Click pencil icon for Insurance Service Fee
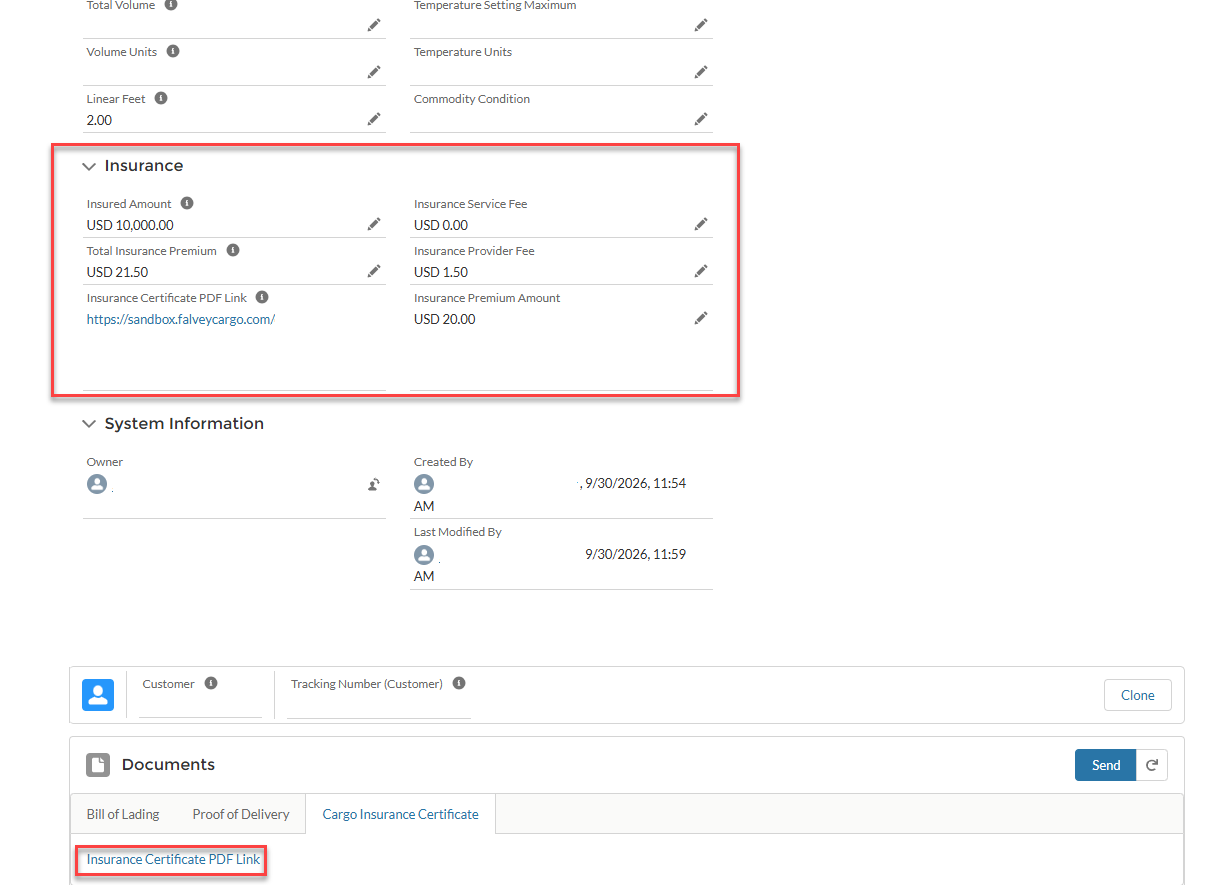1208x885 pixels. (x=701, y=225)
